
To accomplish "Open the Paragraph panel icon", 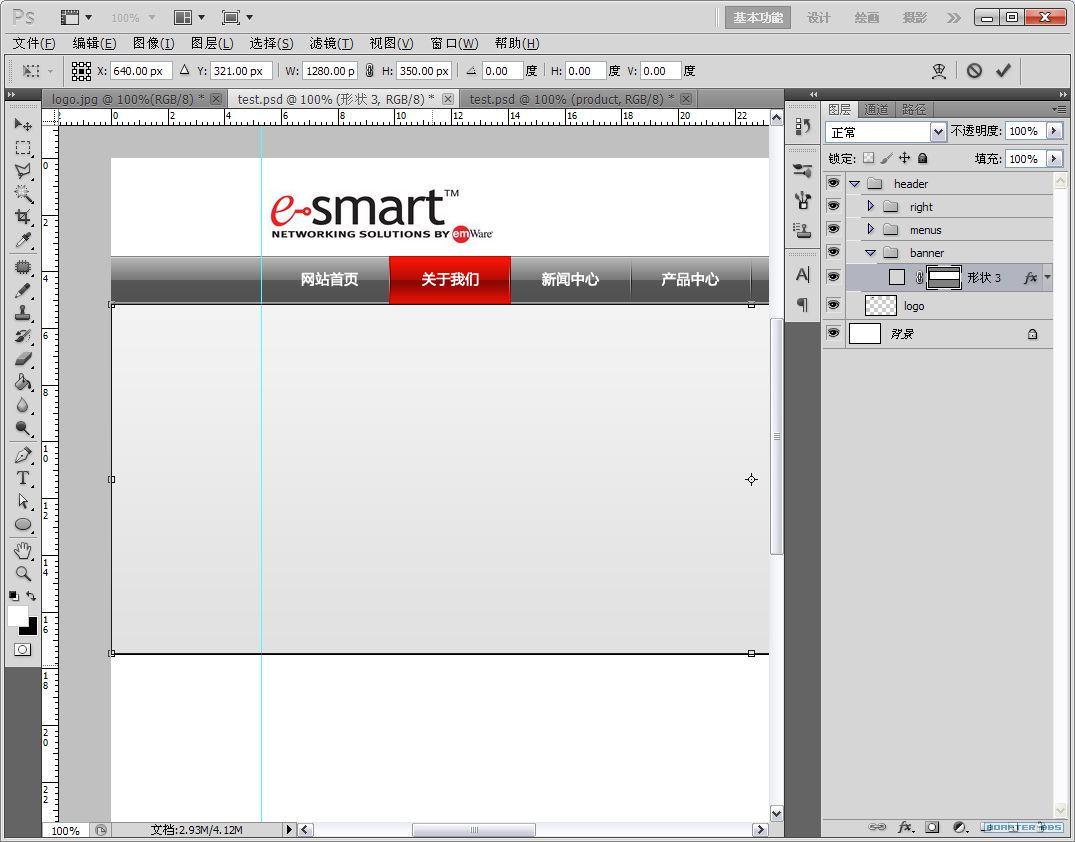I will 803,304.
